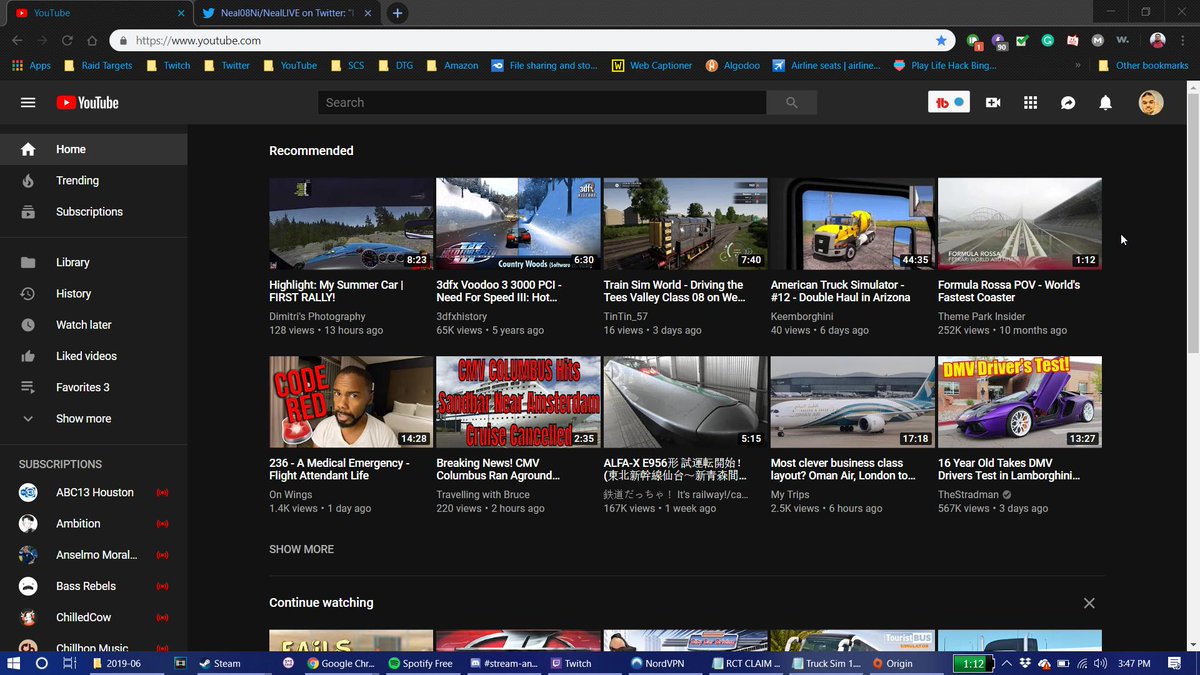Image resolution: width=1200 pixels, height=675 pixels.
Task: Open Oman Air business class video title
Action: tap(843, 469)
